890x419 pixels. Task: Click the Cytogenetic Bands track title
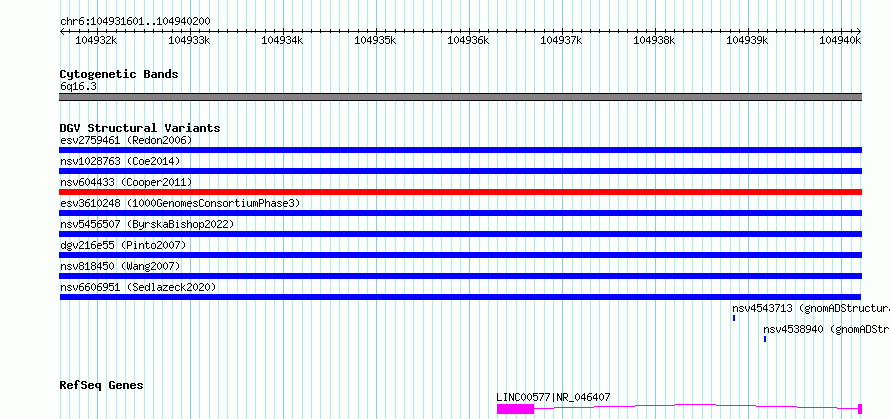tap(119, 74)
